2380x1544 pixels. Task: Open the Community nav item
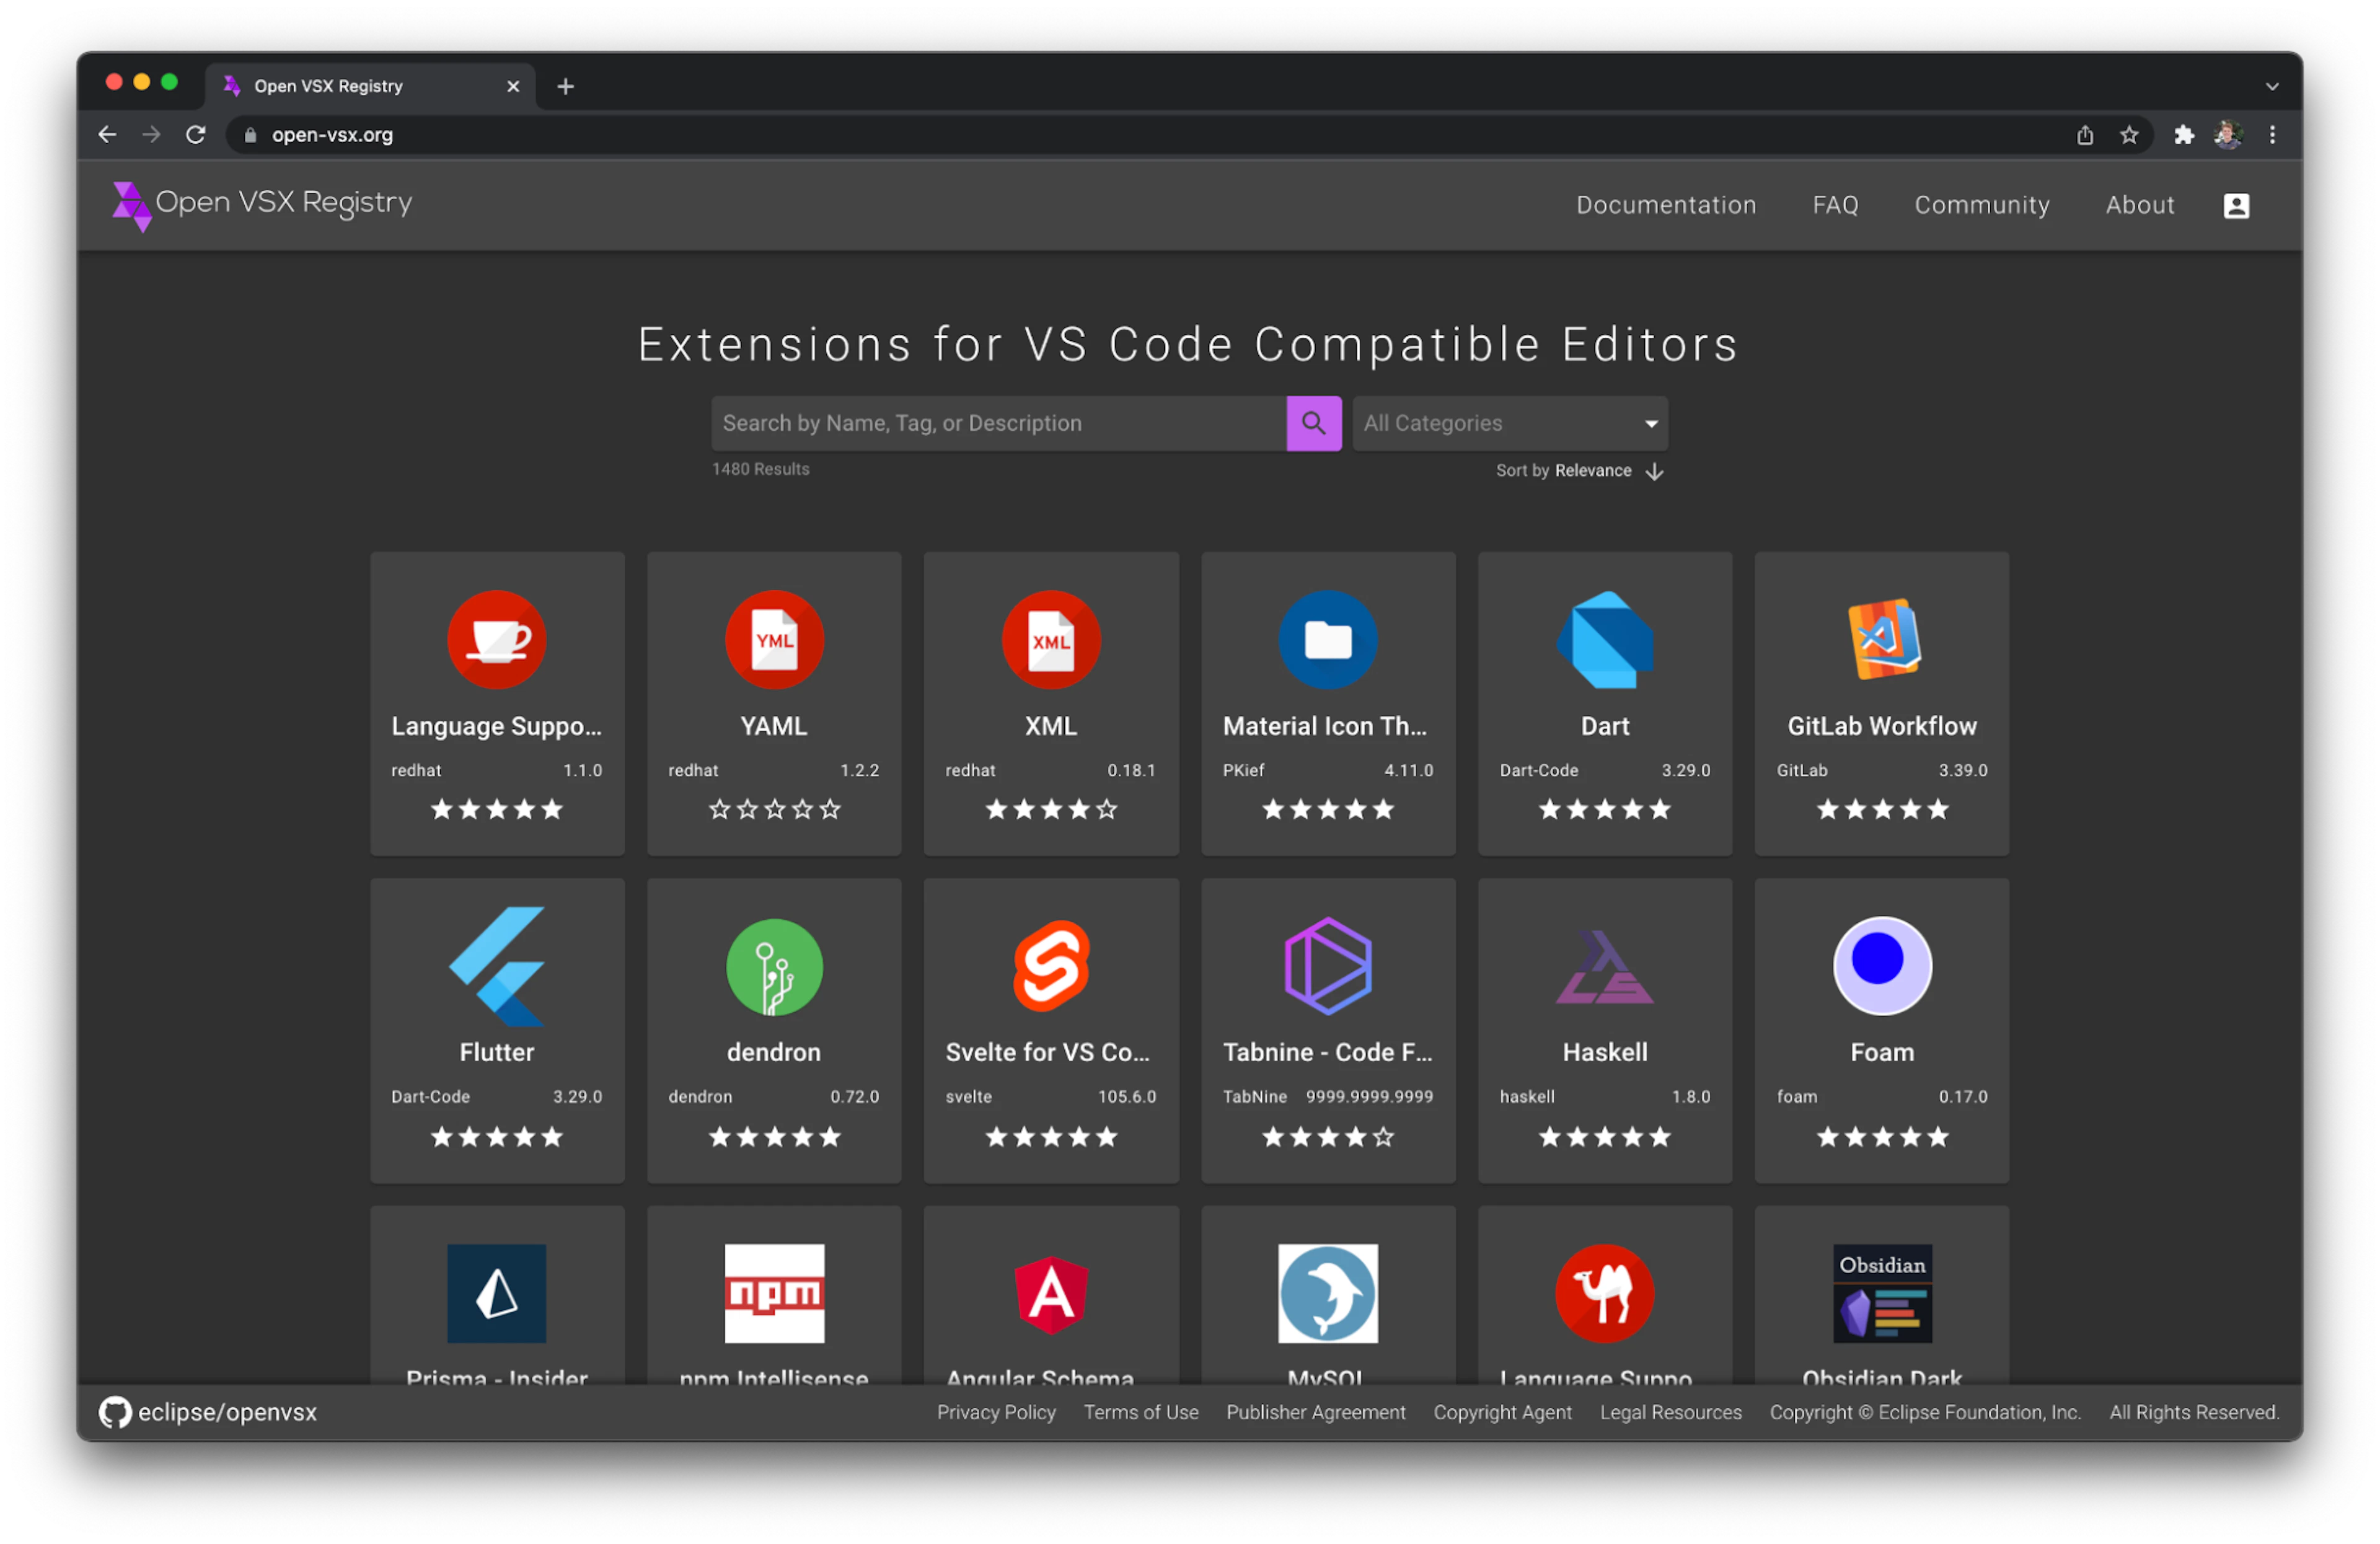tap(1982, 205)
